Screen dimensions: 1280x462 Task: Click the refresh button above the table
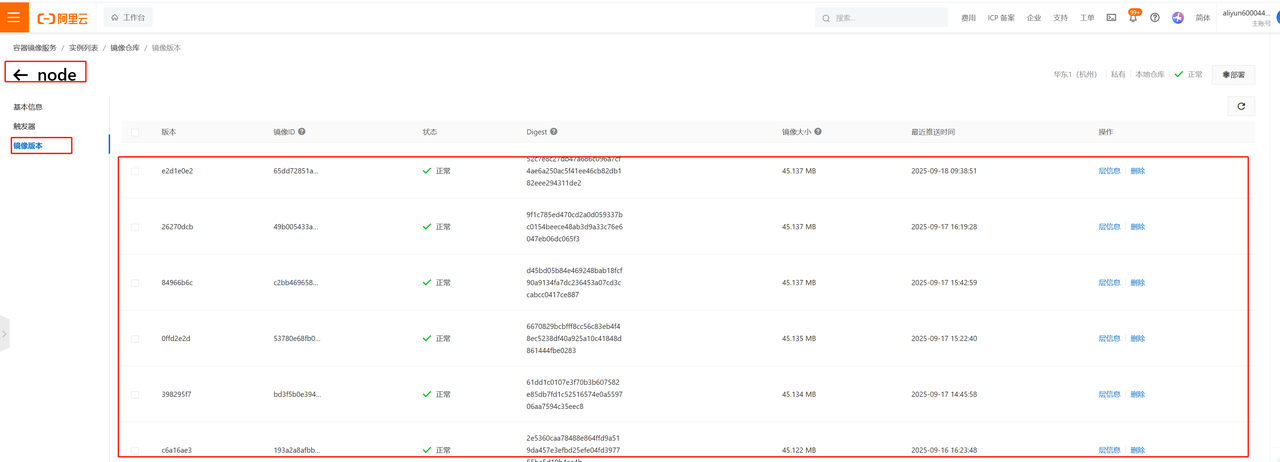coord(1241,106)
